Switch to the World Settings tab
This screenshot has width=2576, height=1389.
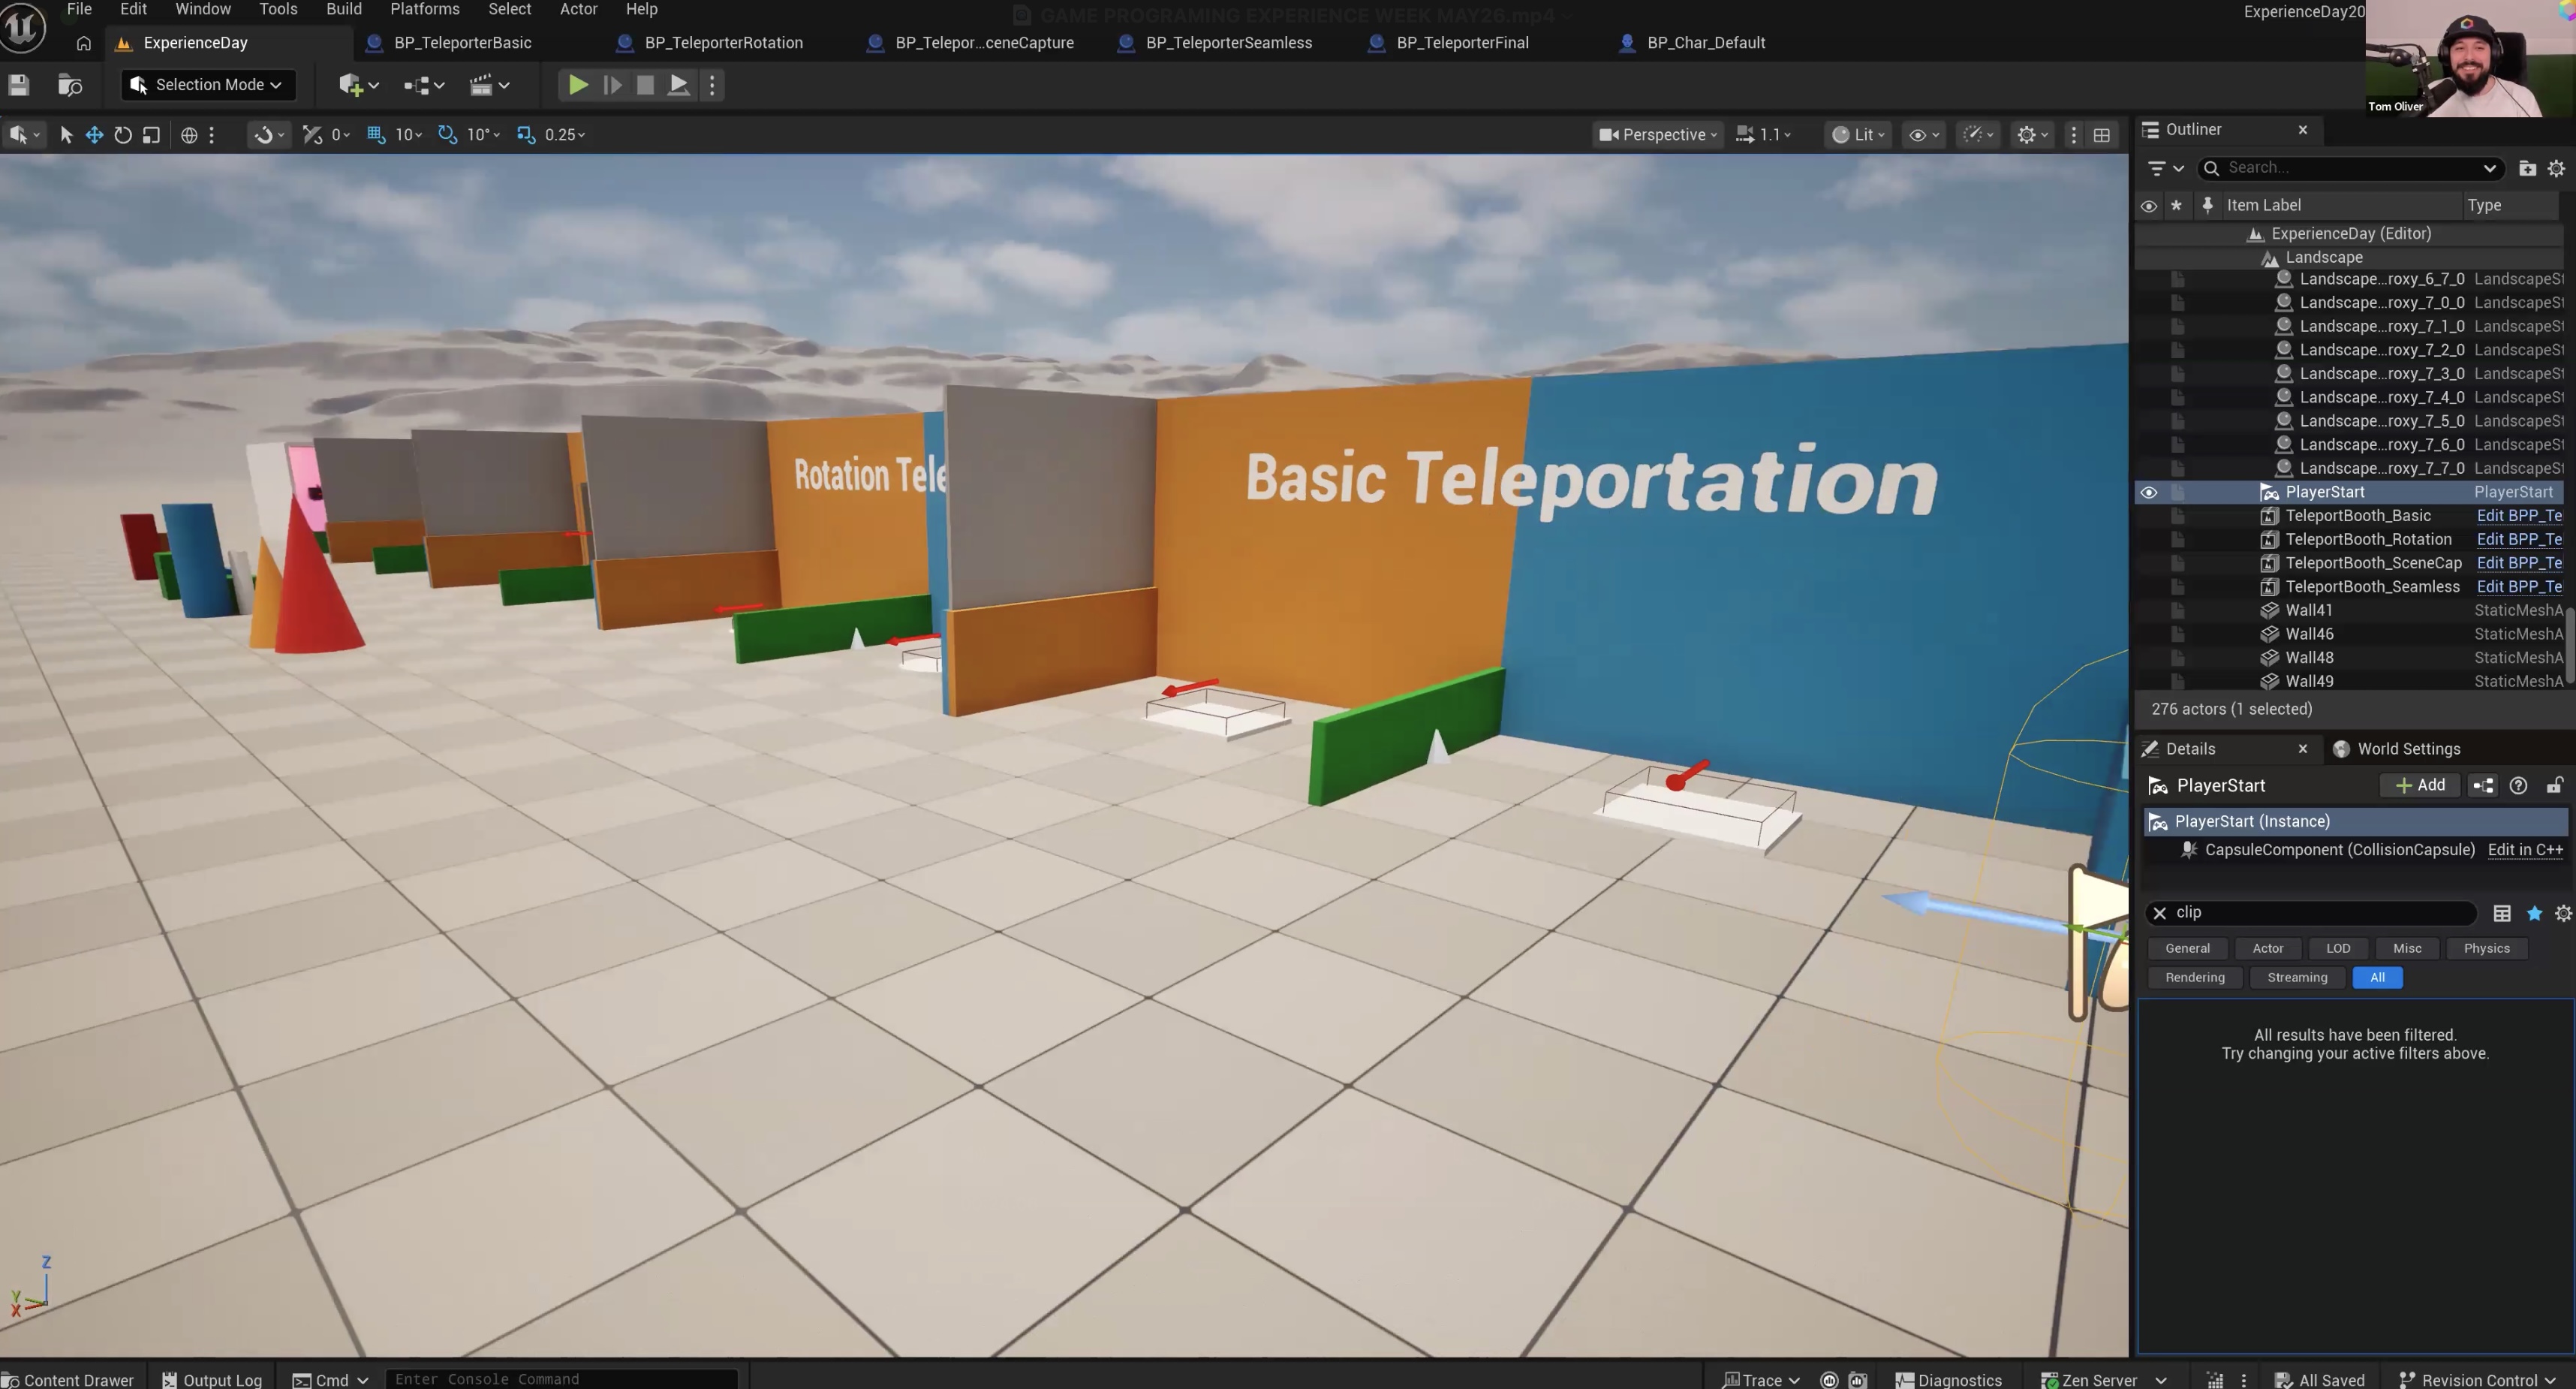(x=2408, y=749)
